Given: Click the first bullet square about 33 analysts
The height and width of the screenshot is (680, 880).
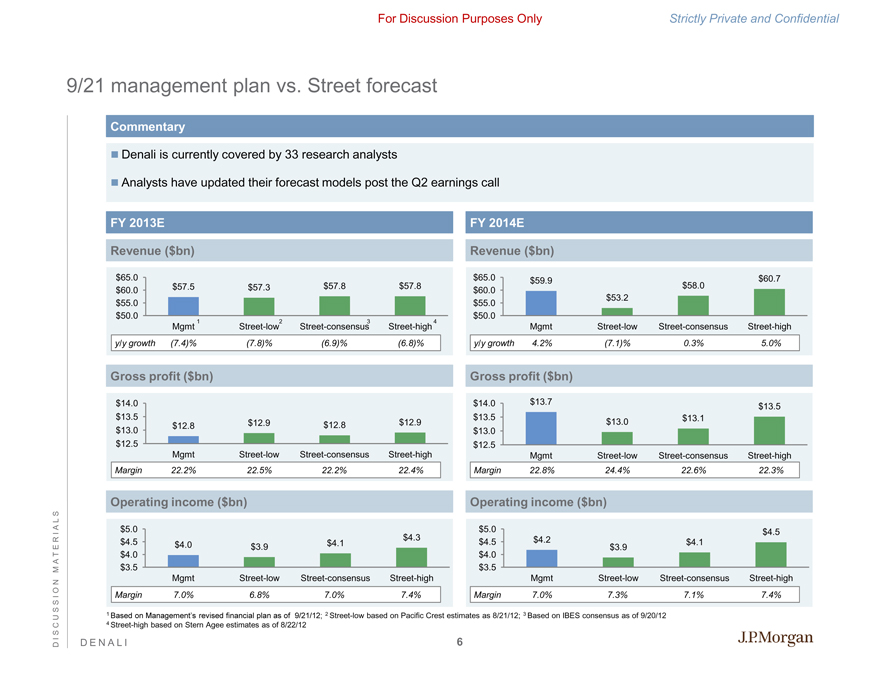Looking at the screenshot, I should [115, 155].
